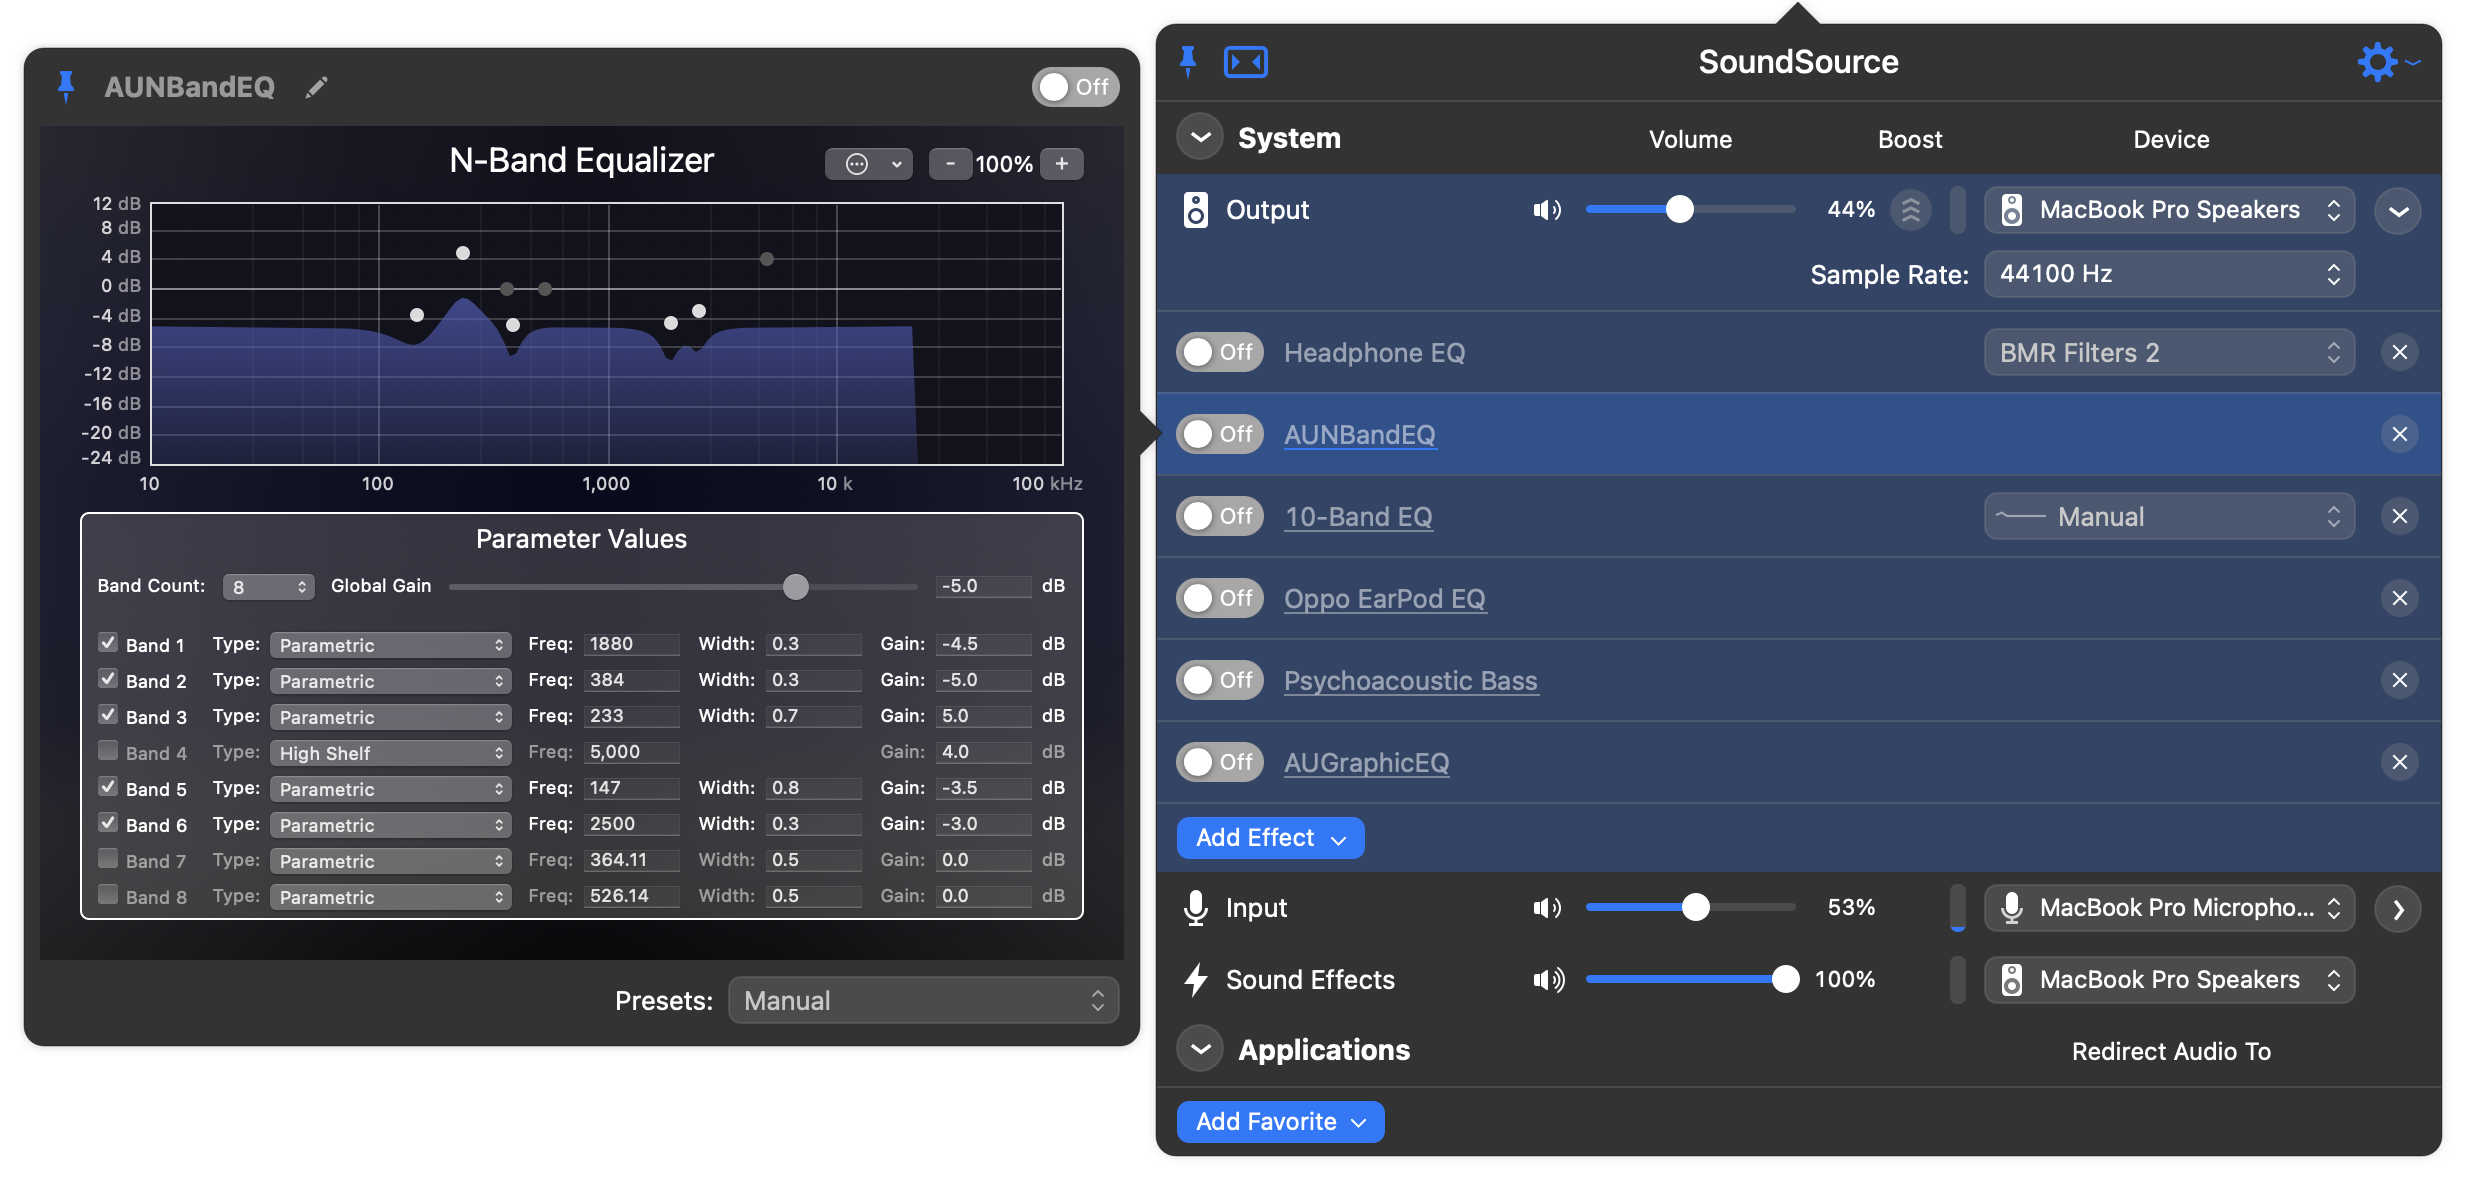Click the Global Gain value field -5.0

(984, 586)
